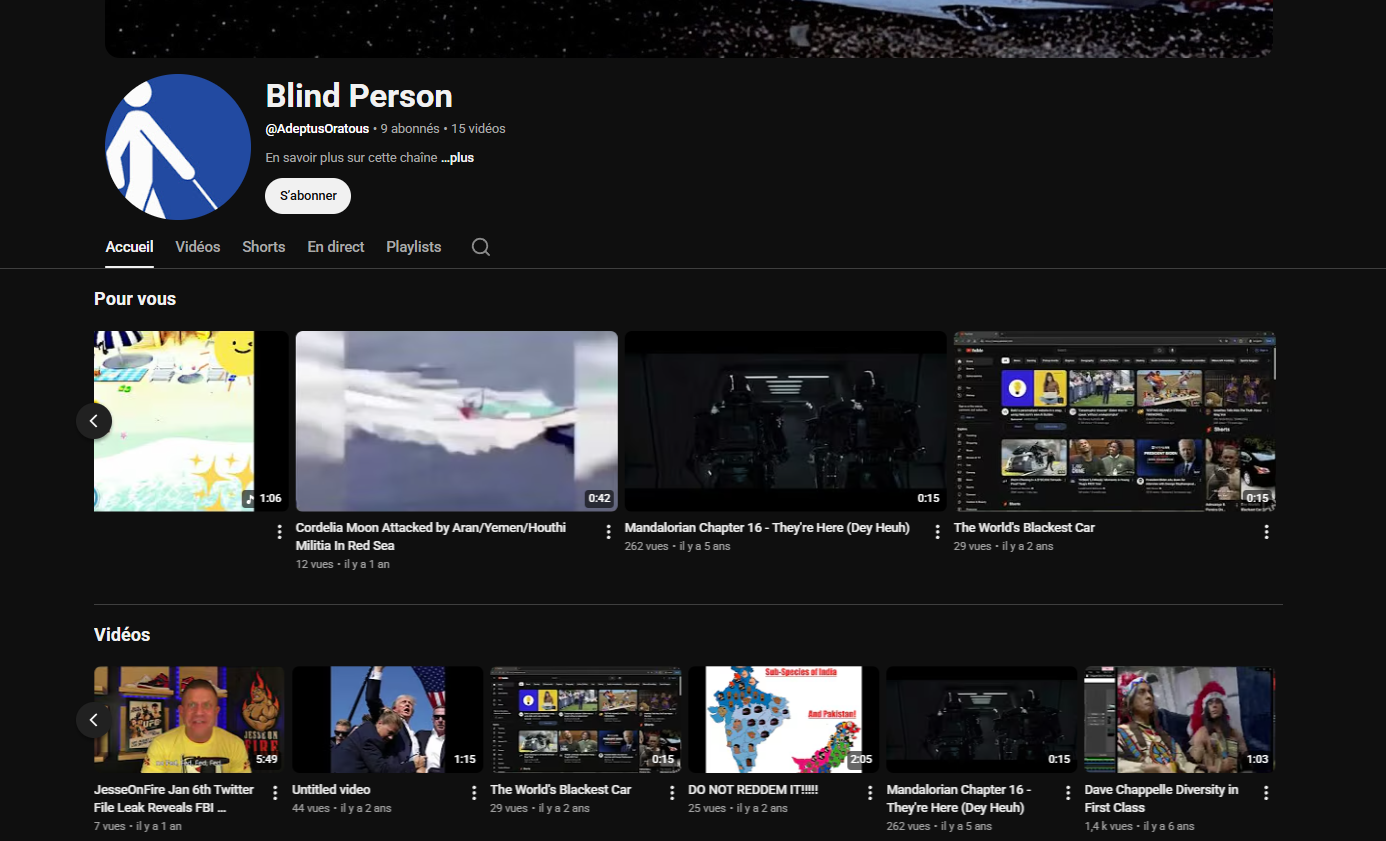Play the JesseOnFire 5:49 thumbnail
The height and width of the screenshot is (841, 1386).
tap(189, 719)
